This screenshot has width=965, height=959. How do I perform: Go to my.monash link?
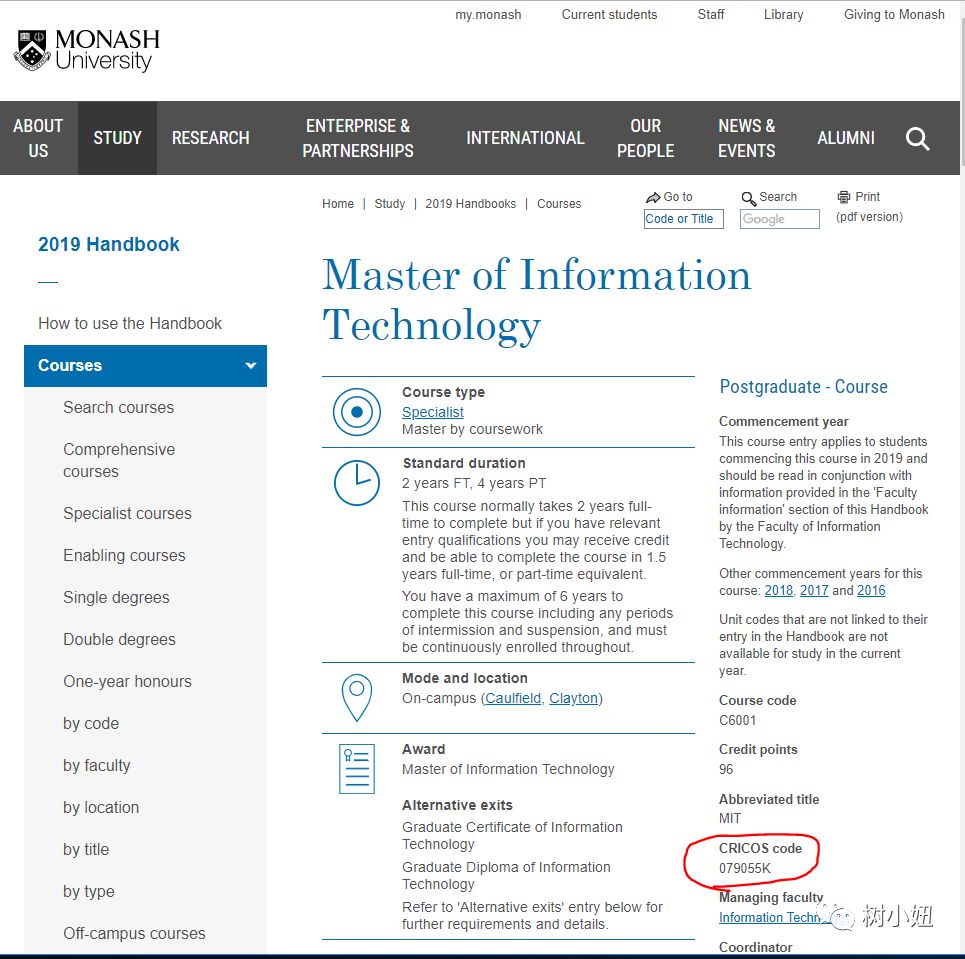[x=488, y=14]
